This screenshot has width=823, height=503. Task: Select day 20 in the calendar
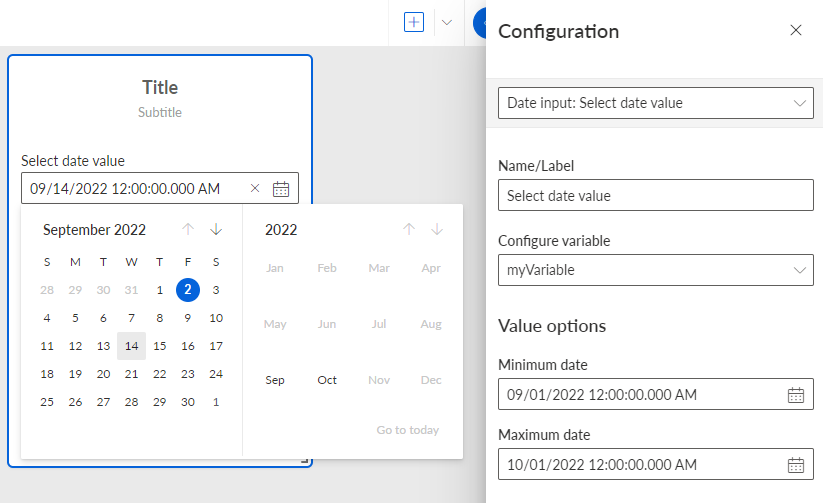(x=103, y=374)
